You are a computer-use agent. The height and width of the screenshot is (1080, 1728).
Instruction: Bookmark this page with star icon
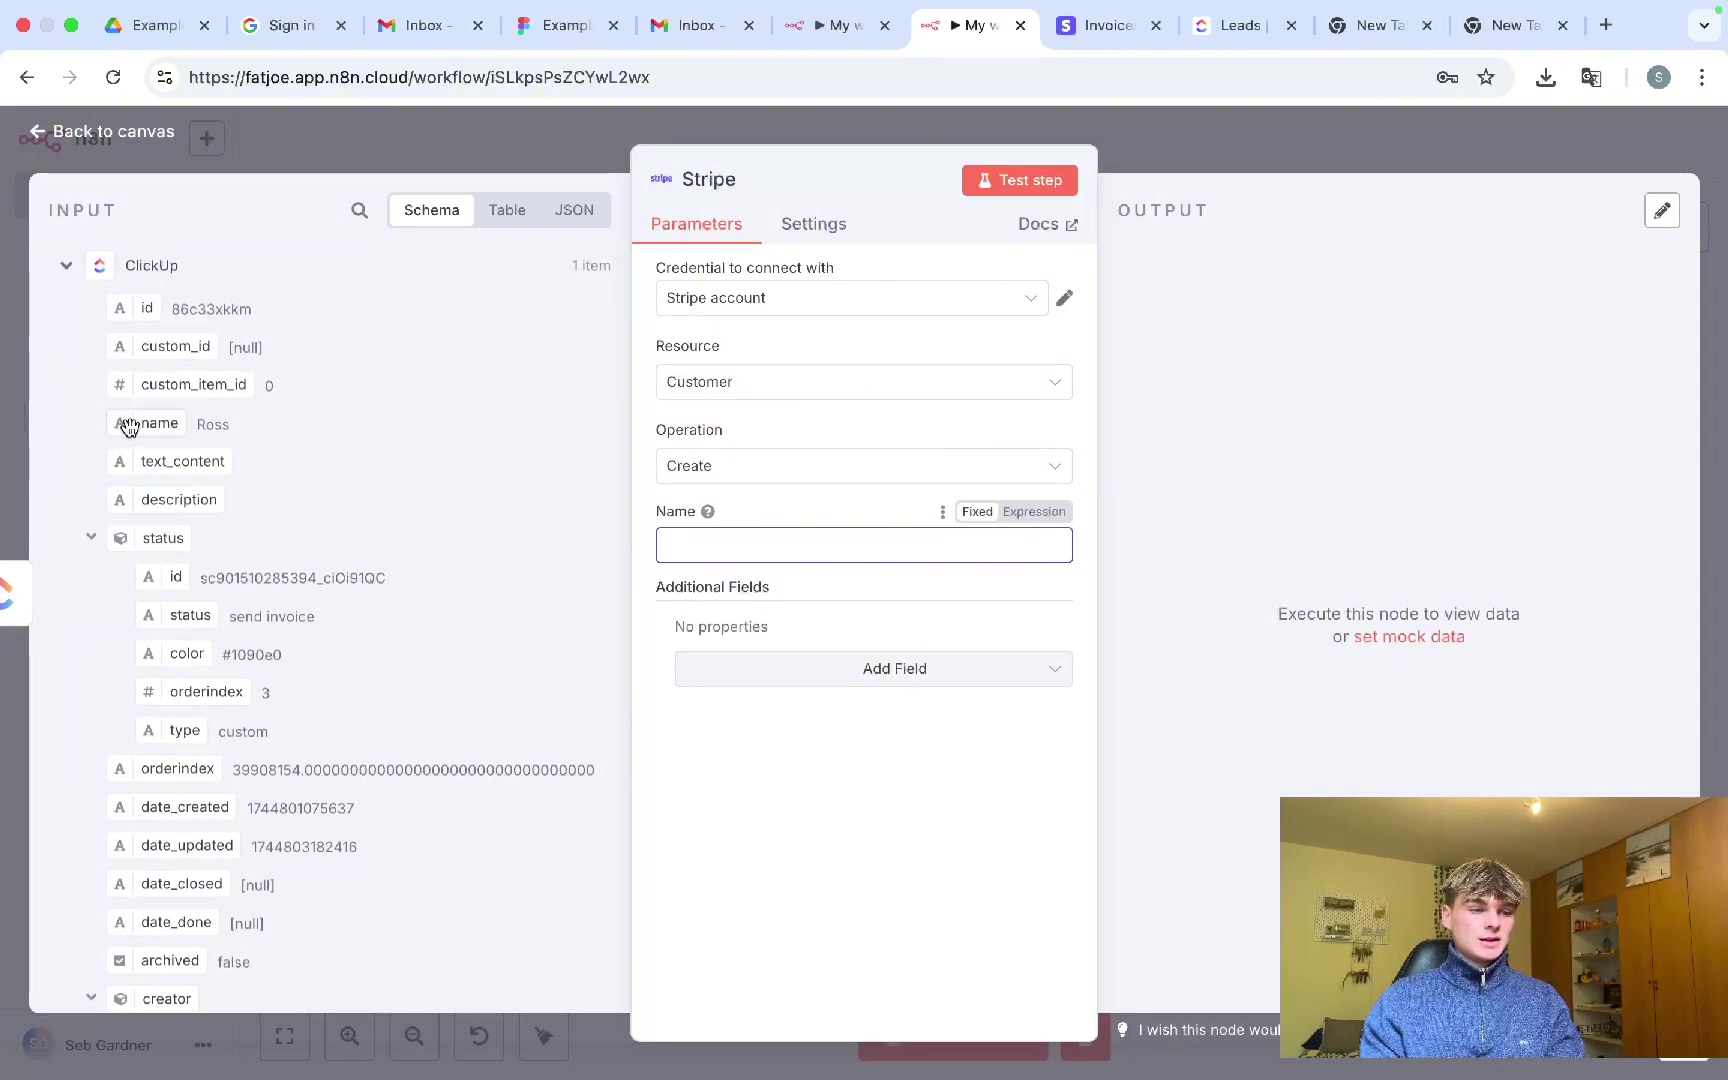click(1486, 77)
